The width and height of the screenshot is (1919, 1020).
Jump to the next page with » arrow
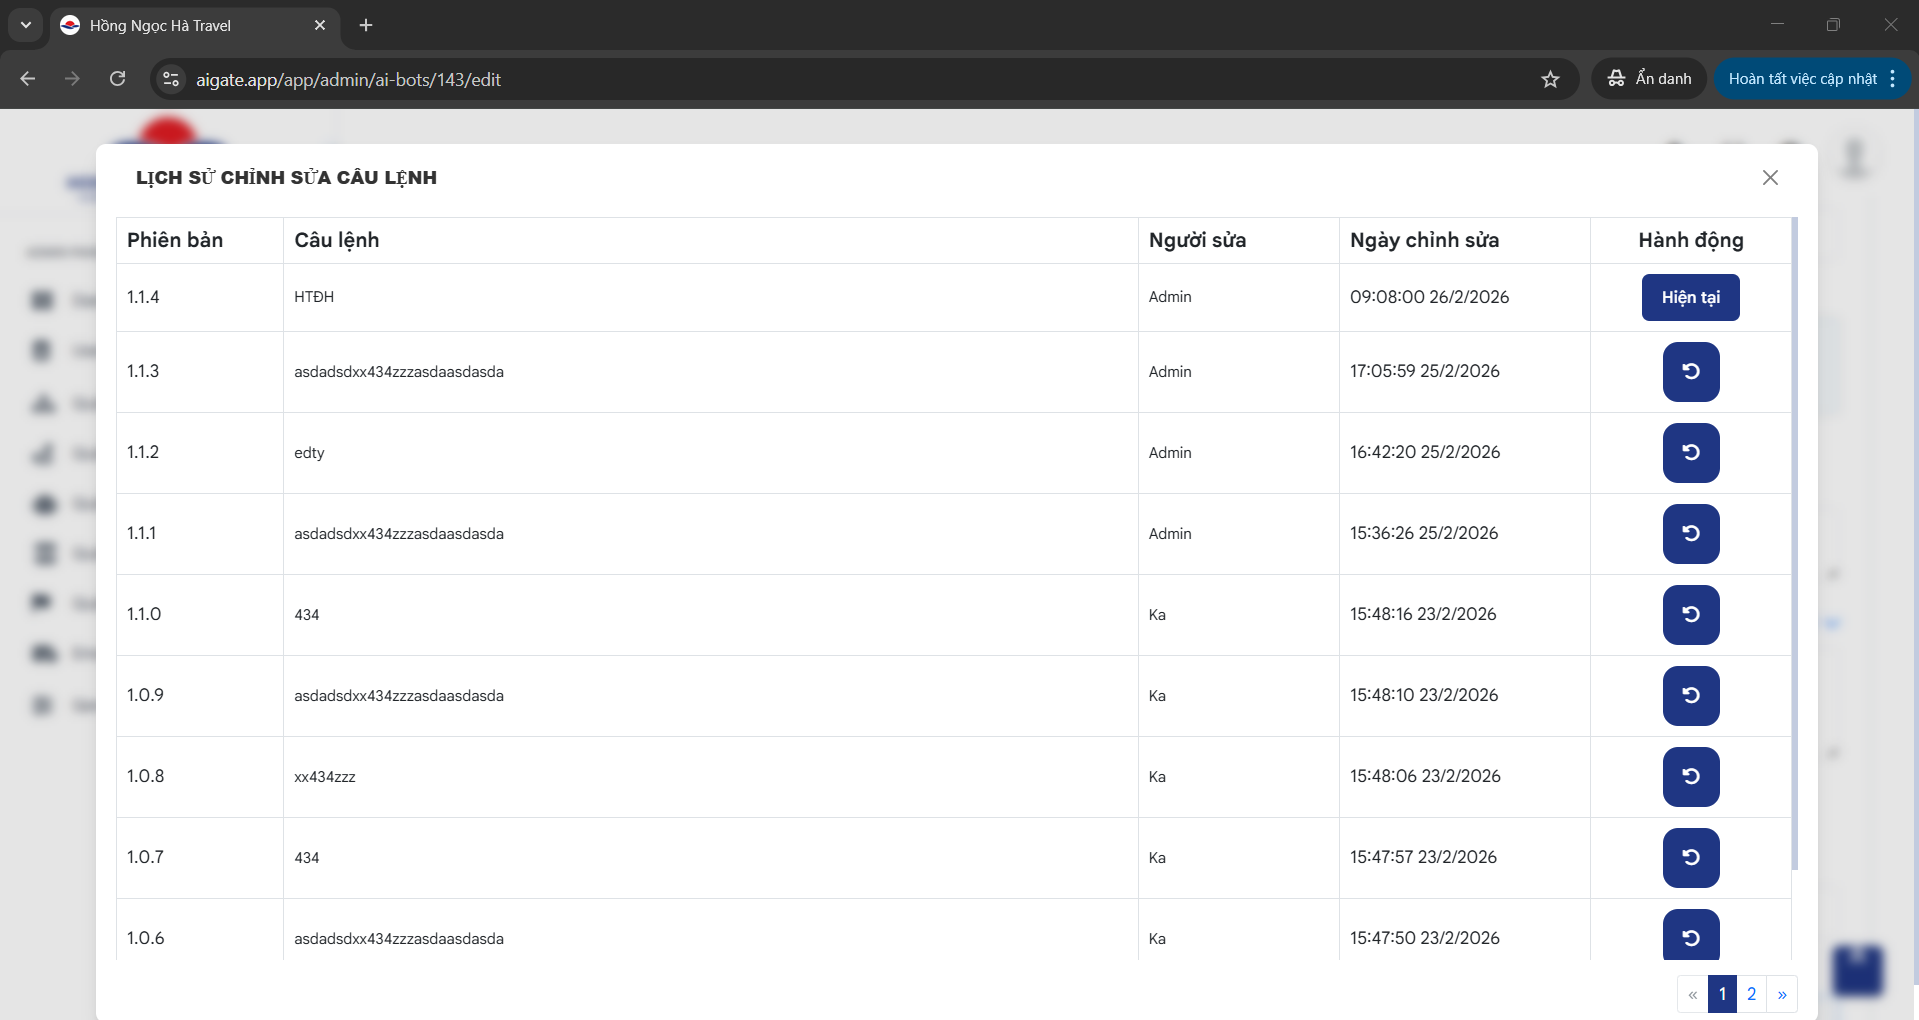1782,994
